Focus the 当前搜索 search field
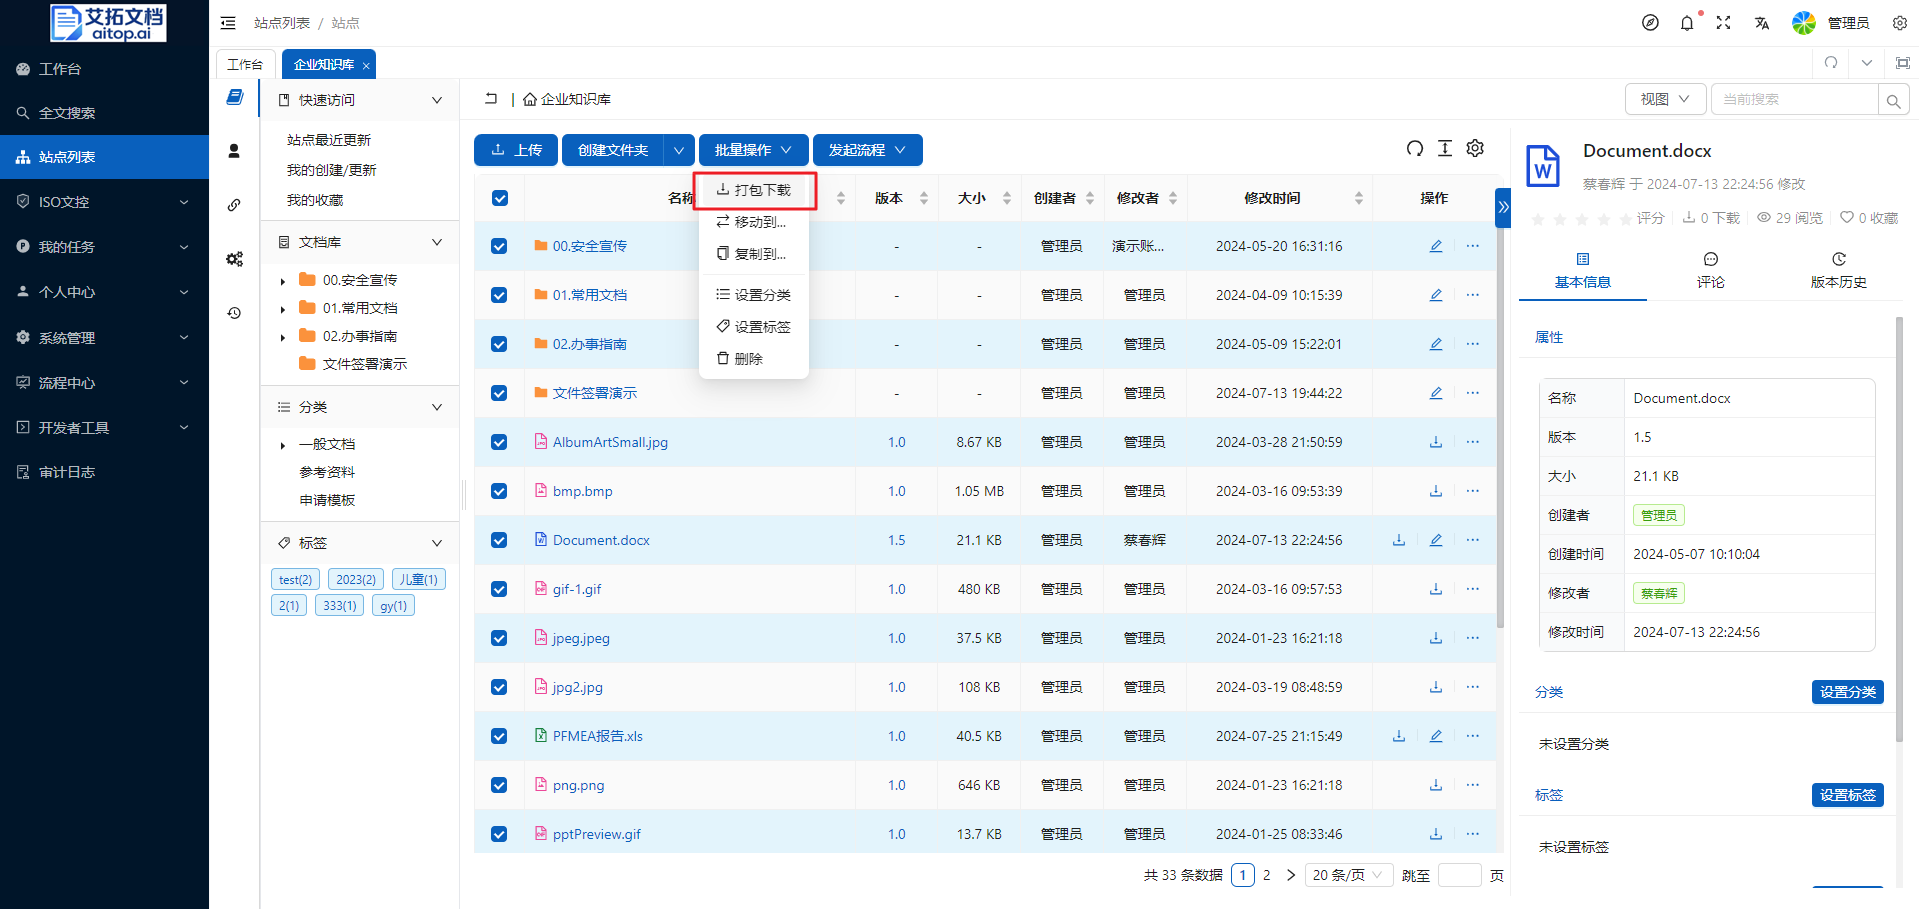 point(1792,99)
